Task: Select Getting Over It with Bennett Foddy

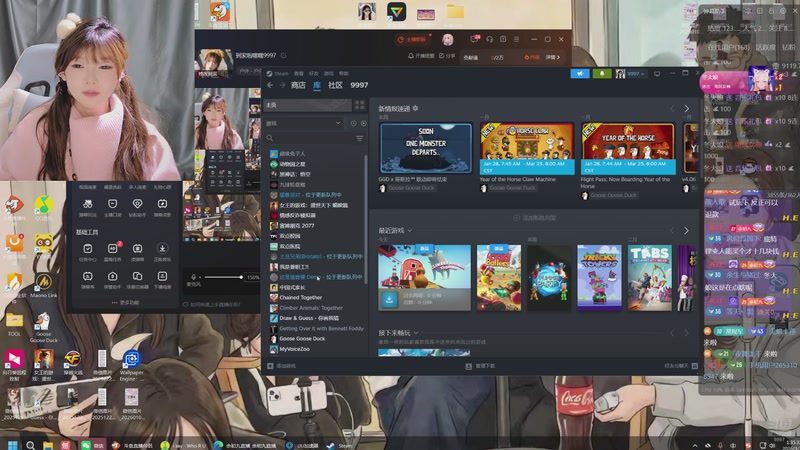Action: coord(317,329)
